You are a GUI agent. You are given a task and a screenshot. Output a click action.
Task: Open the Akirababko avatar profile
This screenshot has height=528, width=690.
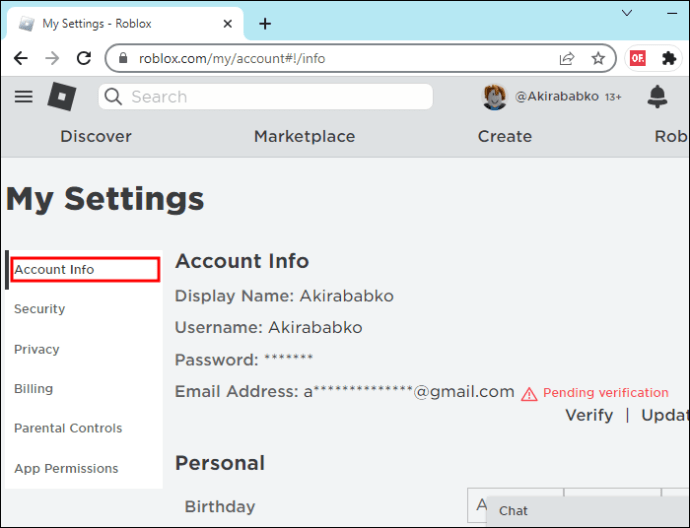coord(494,96)
